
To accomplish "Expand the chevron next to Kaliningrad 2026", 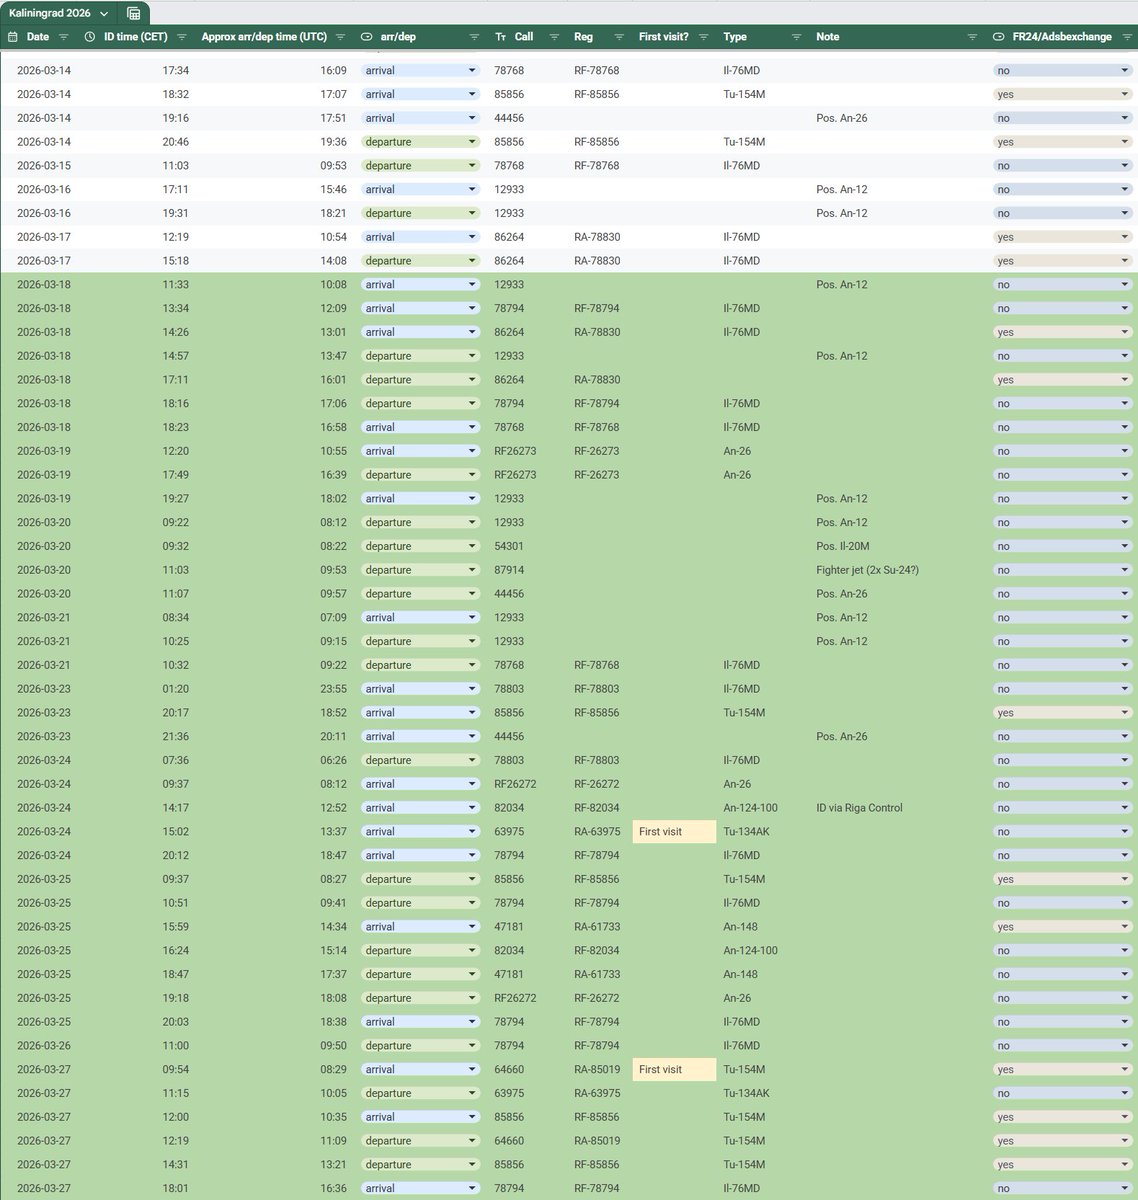I will pos(104,14).
